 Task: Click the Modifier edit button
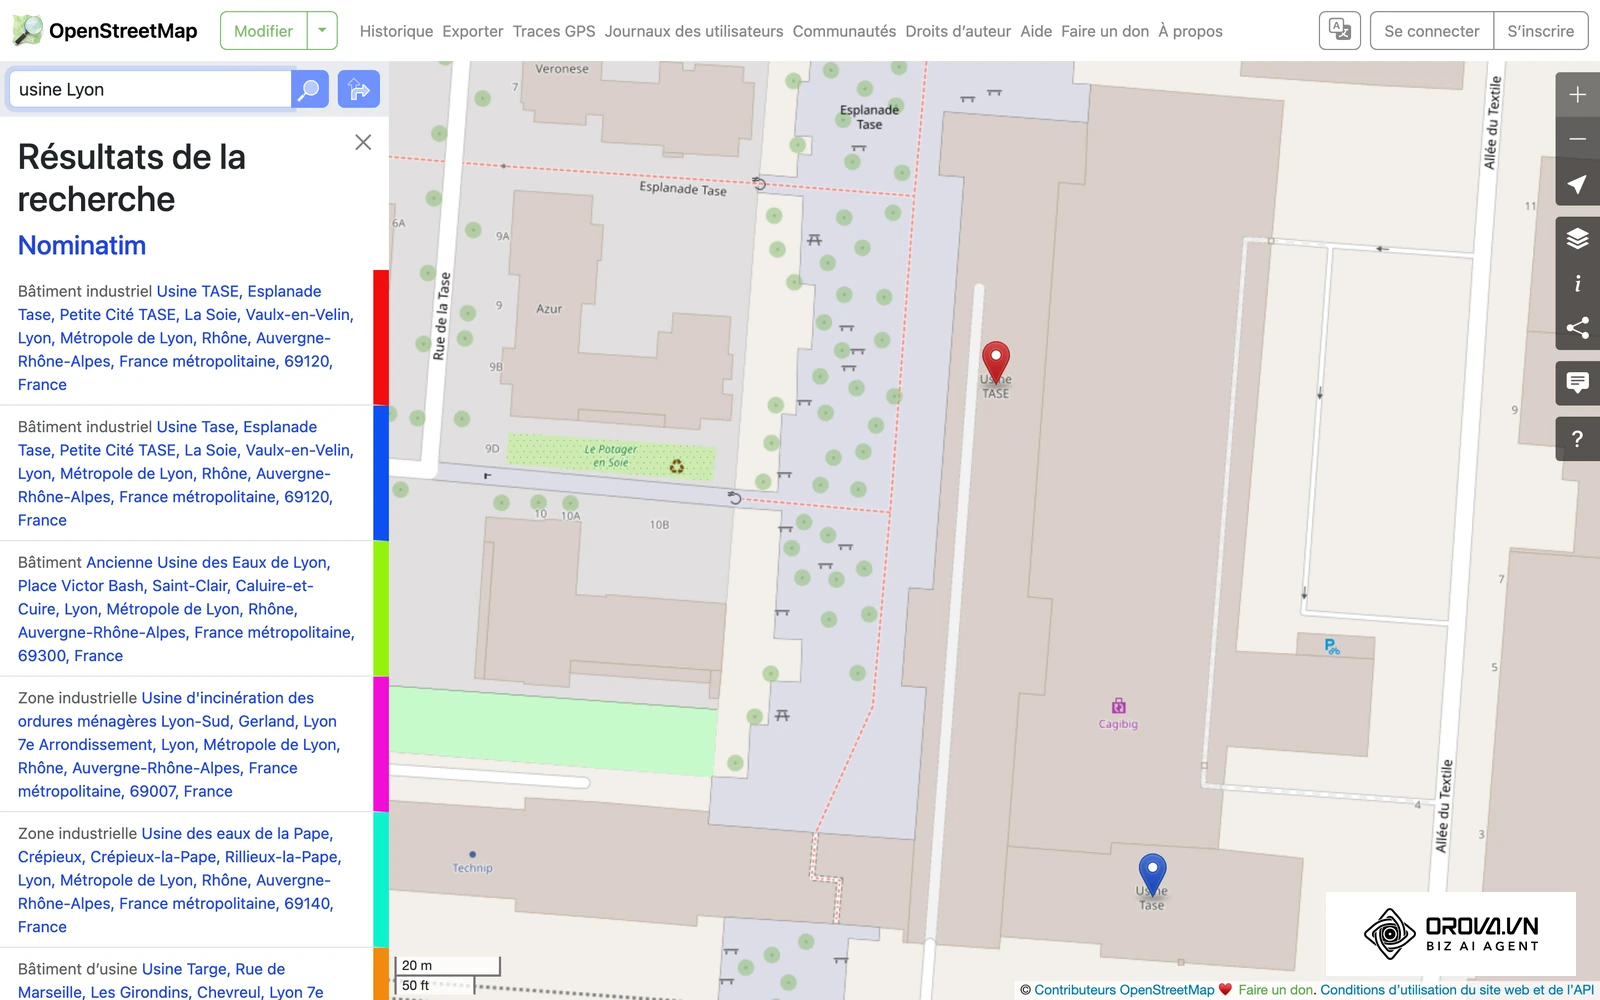click(x=264, y=31)
